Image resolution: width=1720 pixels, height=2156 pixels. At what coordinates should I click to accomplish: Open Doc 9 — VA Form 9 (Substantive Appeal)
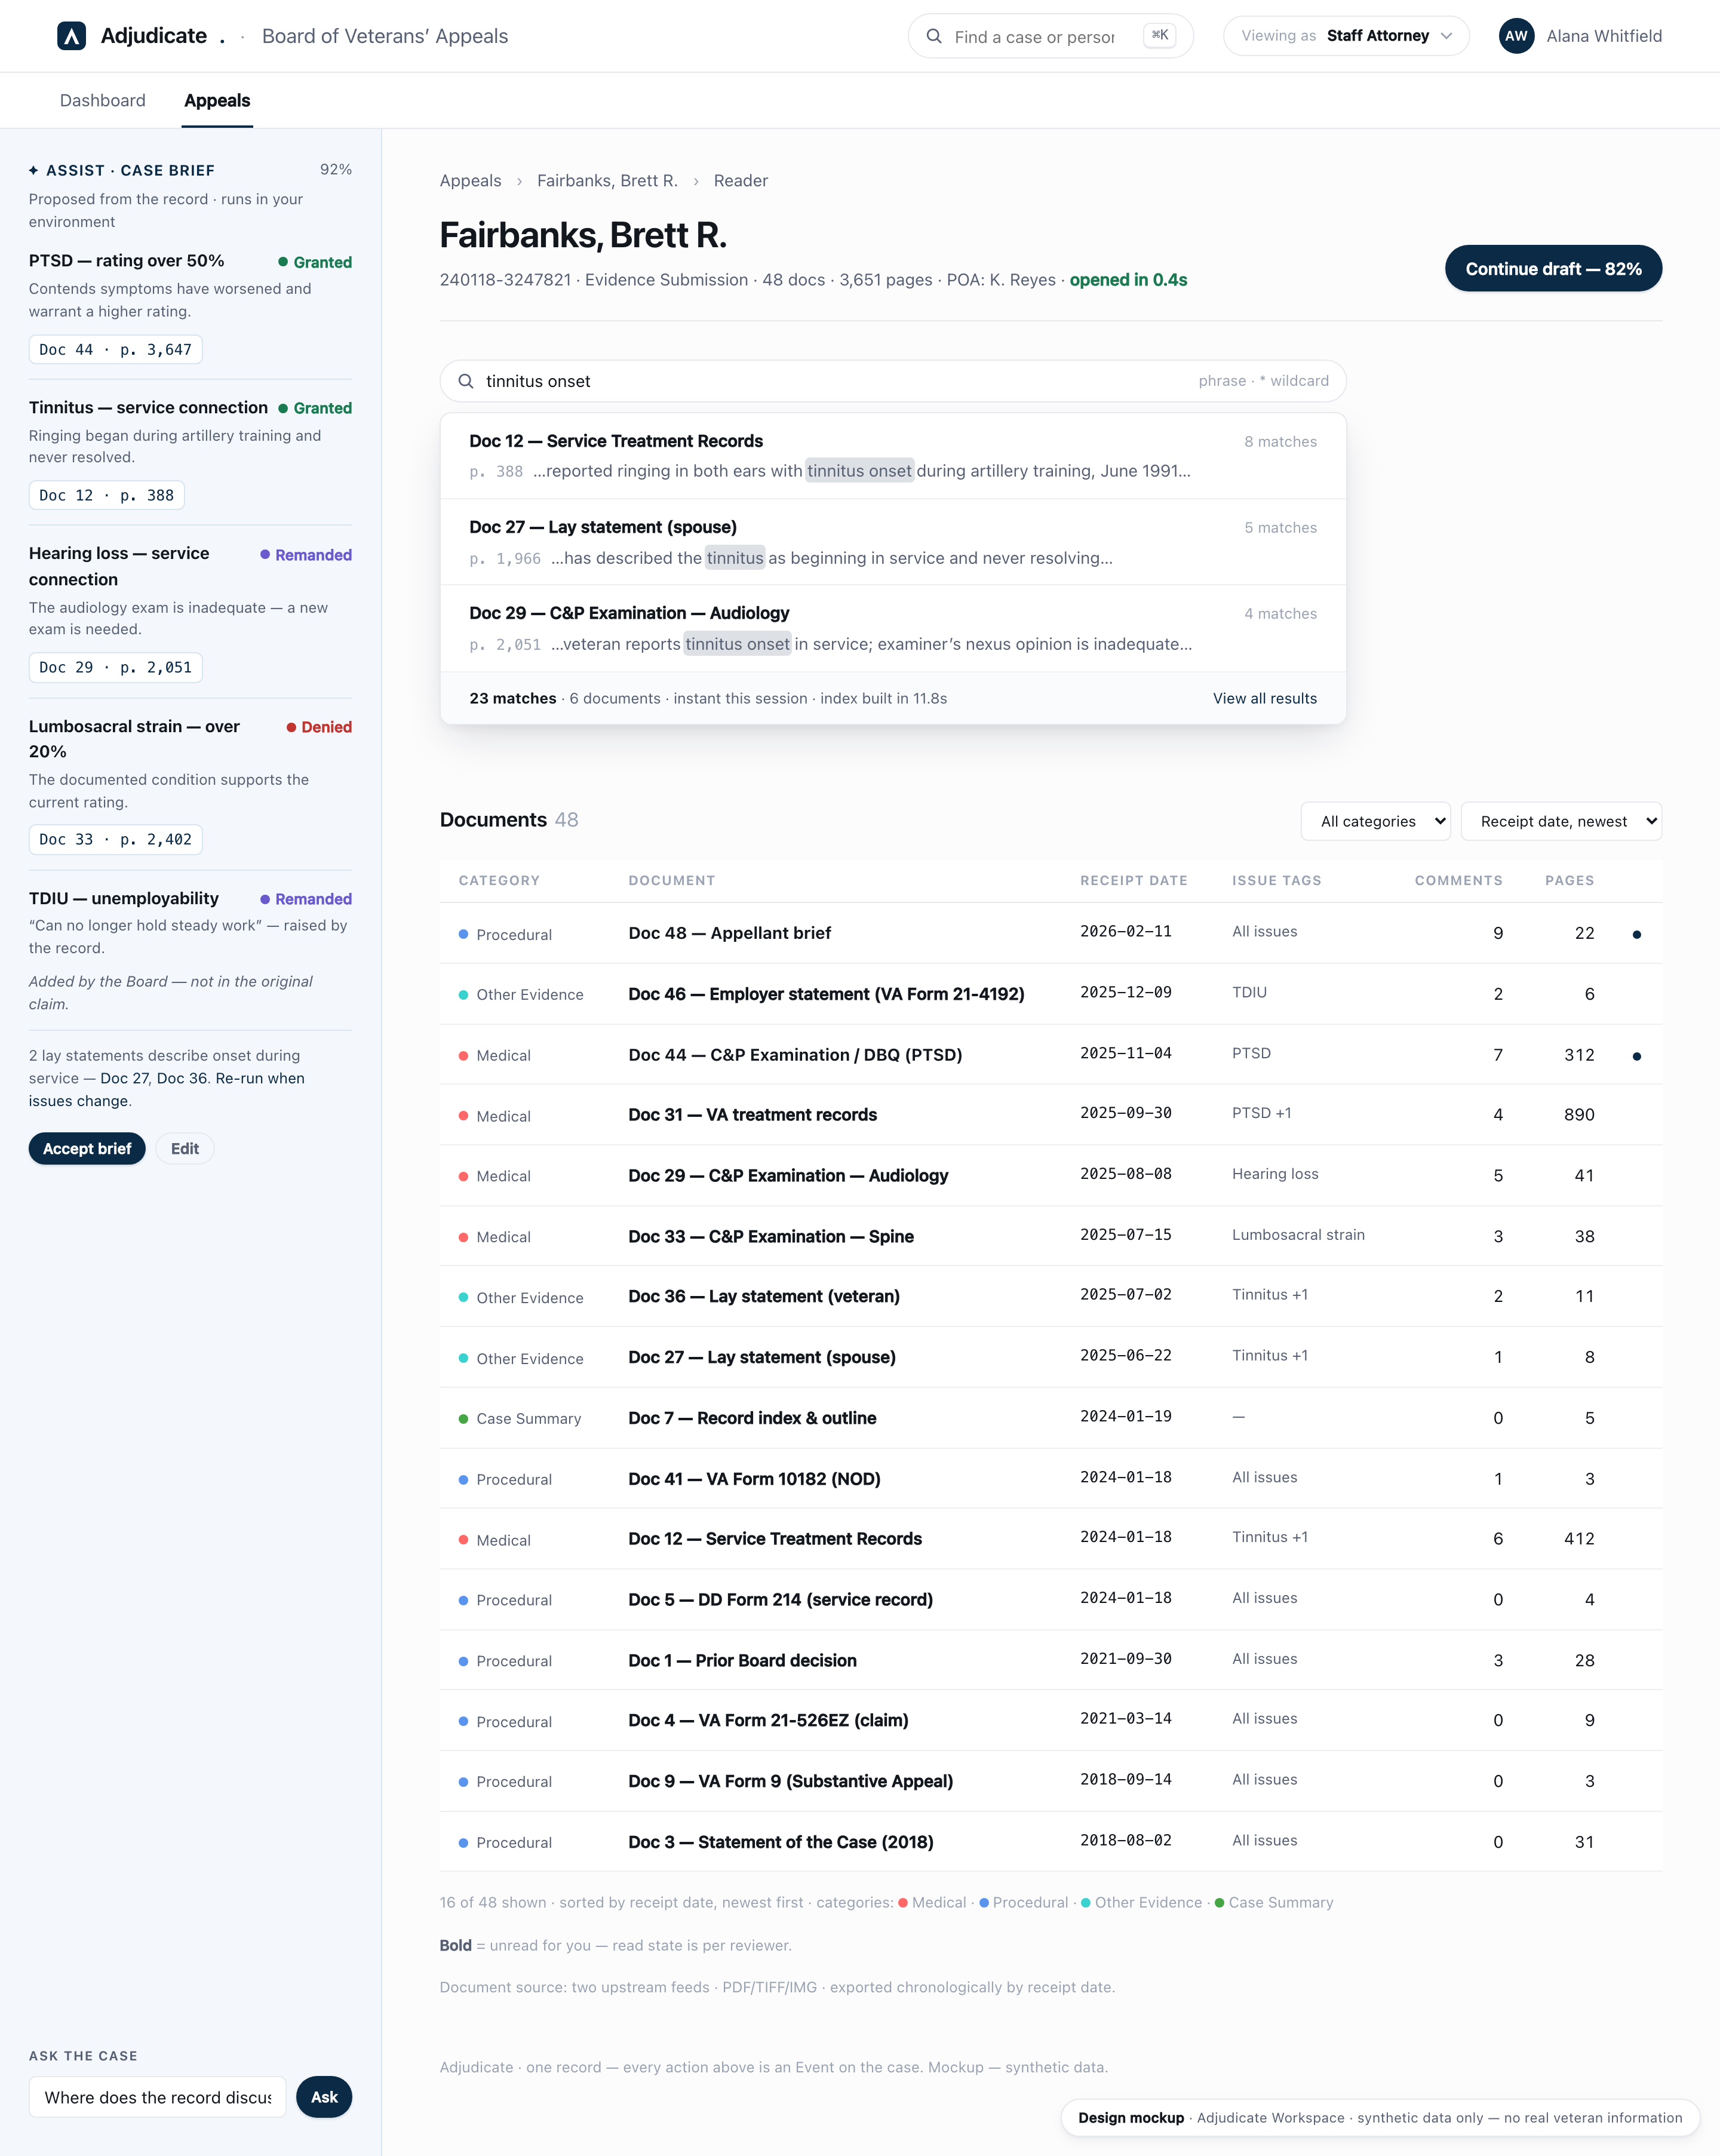pyautogui.click(x=790, y=1781)
